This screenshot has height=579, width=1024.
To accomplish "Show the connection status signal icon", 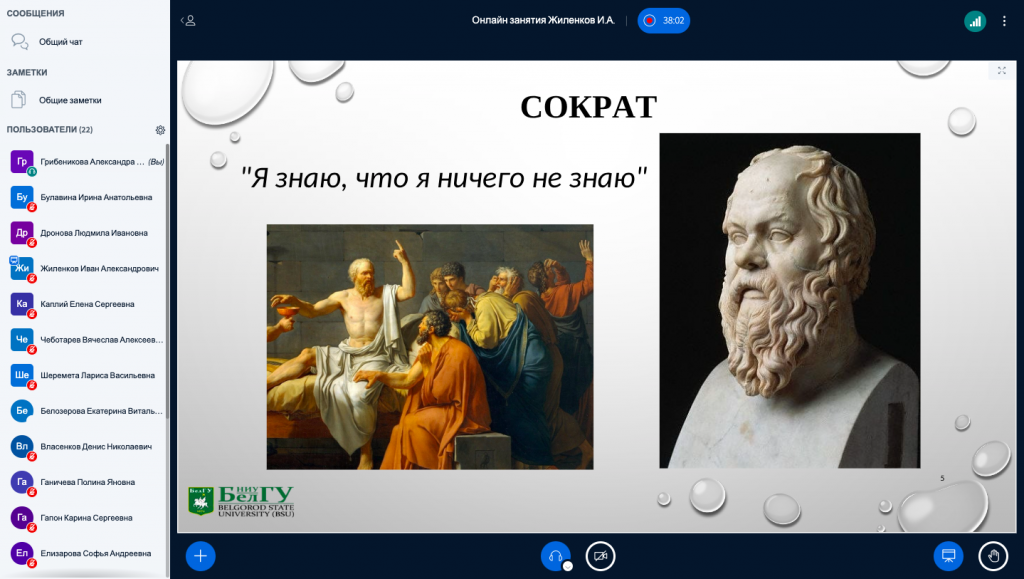I will (974, 21).
